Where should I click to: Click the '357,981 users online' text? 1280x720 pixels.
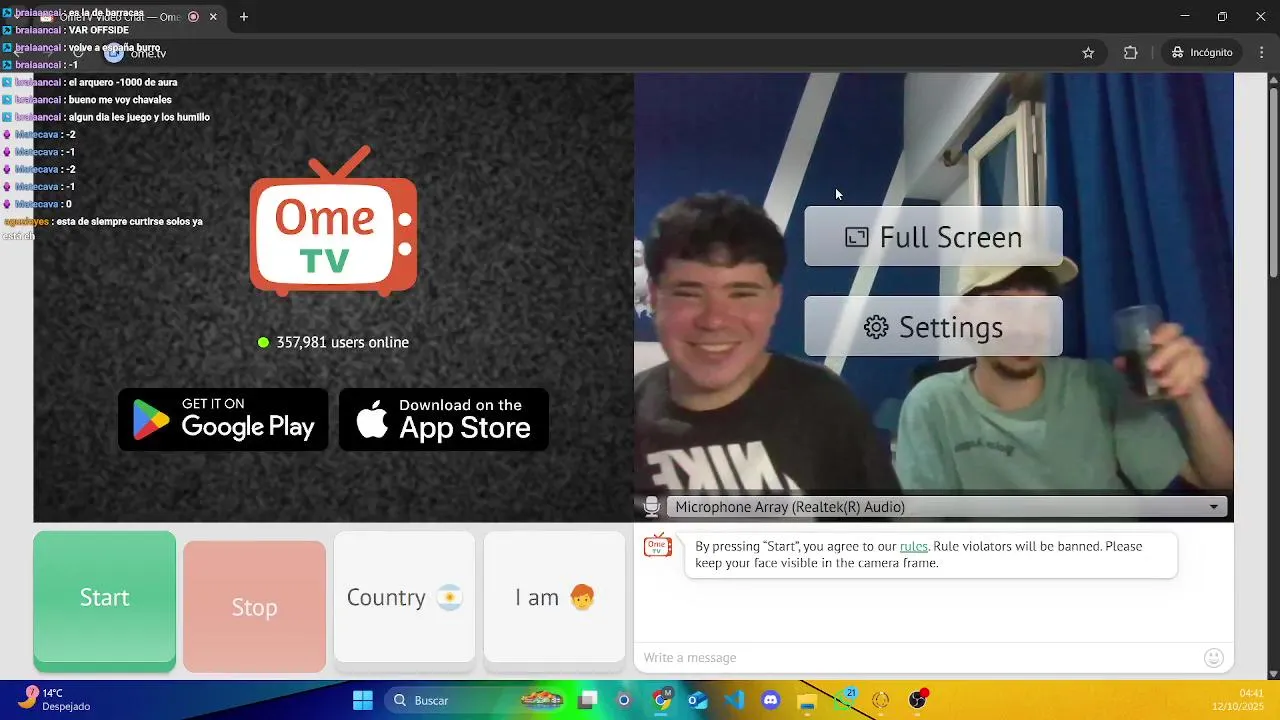[x=342, y=342]
